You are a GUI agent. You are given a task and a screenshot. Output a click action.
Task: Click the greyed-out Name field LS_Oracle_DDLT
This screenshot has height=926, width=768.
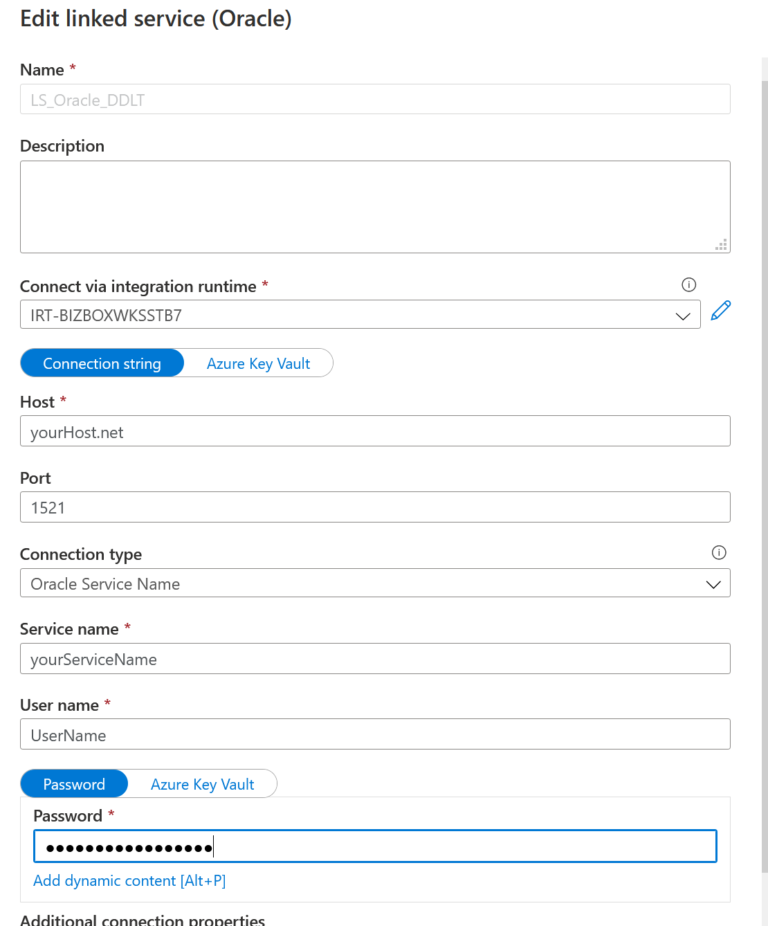[x=375, y=99]
